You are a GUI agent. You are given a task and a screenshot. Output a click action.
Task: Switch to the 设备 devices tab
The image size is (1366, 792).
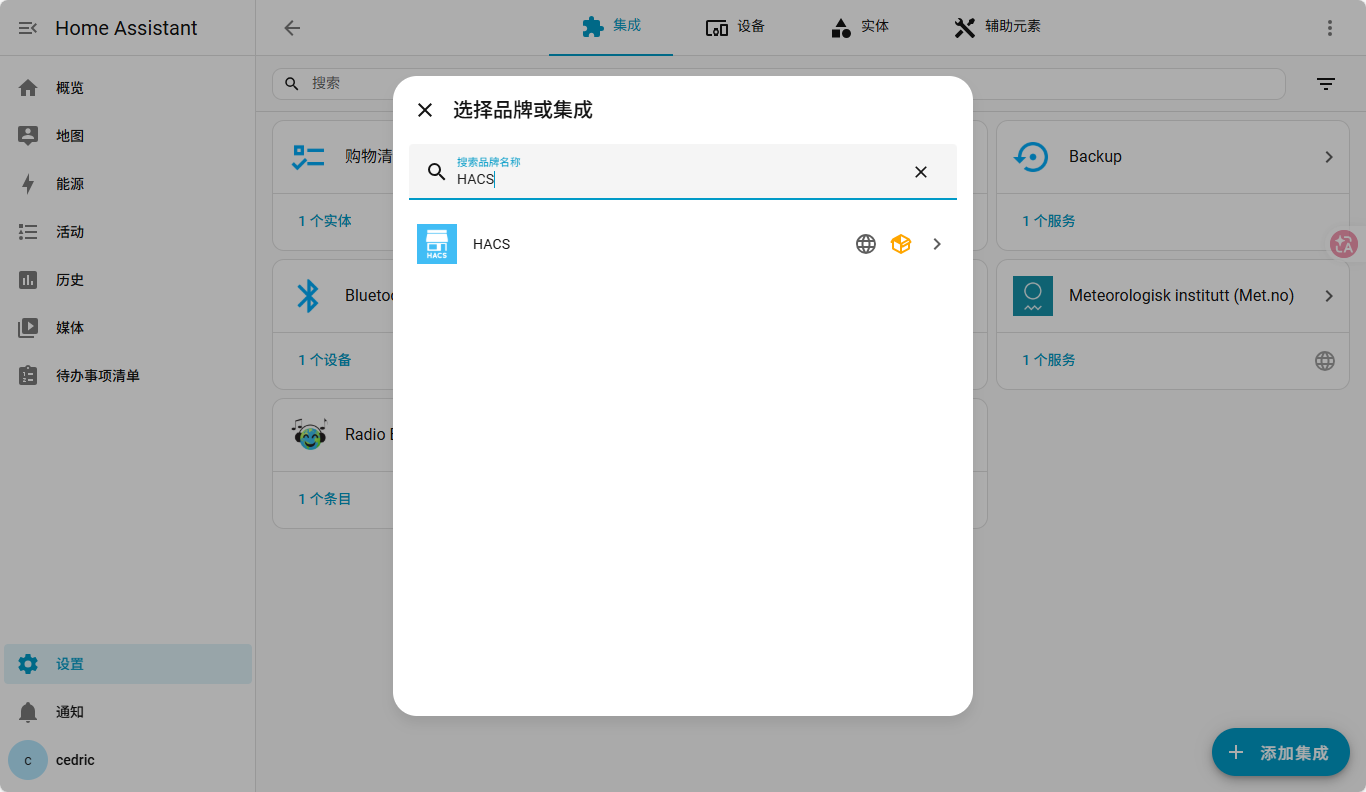[735, 27]
